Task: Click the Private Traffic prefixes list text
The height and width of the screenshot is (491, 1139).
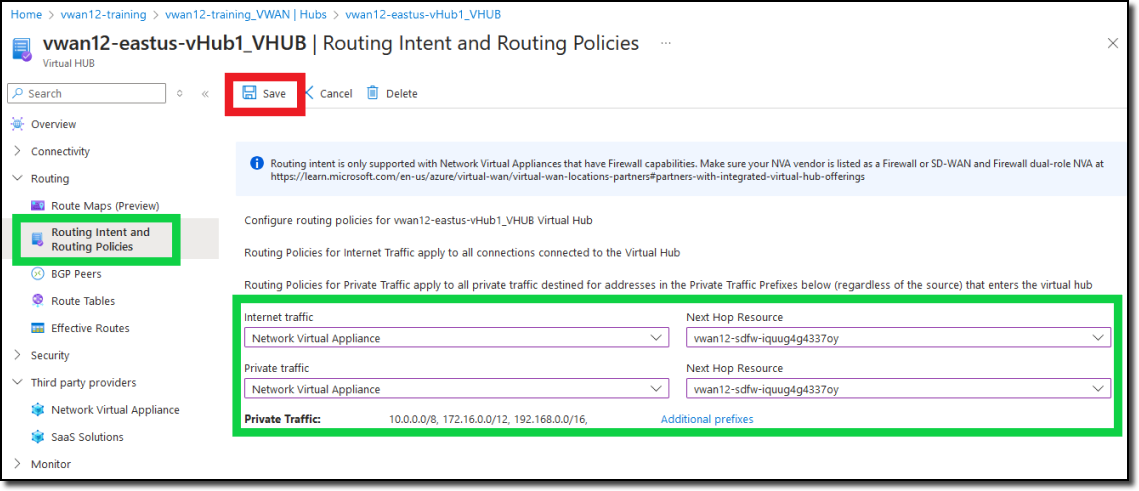Action: 489,419
